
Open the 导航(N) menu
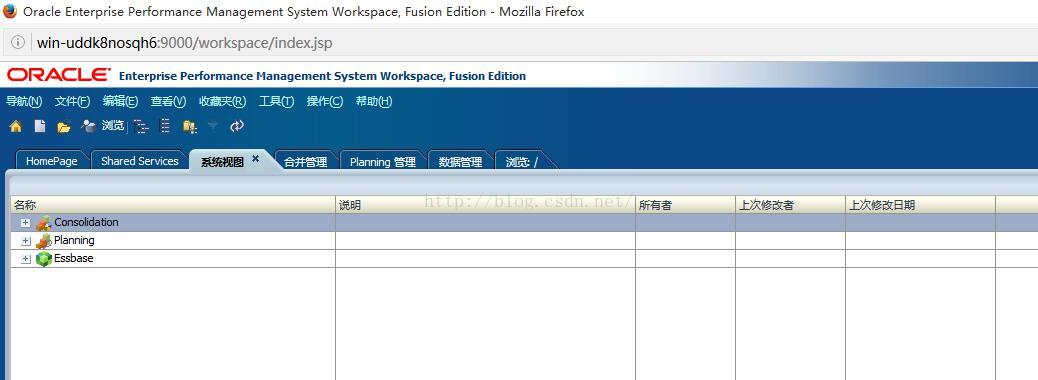point(24,101)
